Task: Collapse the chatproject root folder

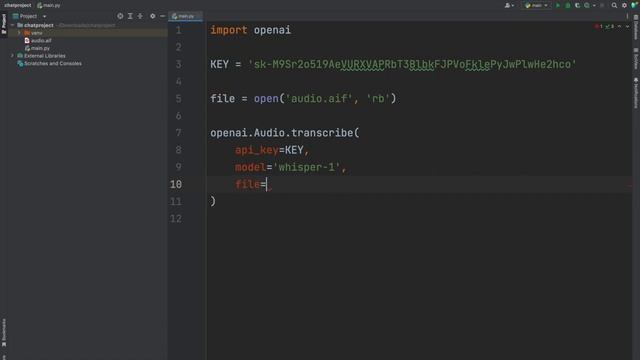Action: (x=12, y=25)
